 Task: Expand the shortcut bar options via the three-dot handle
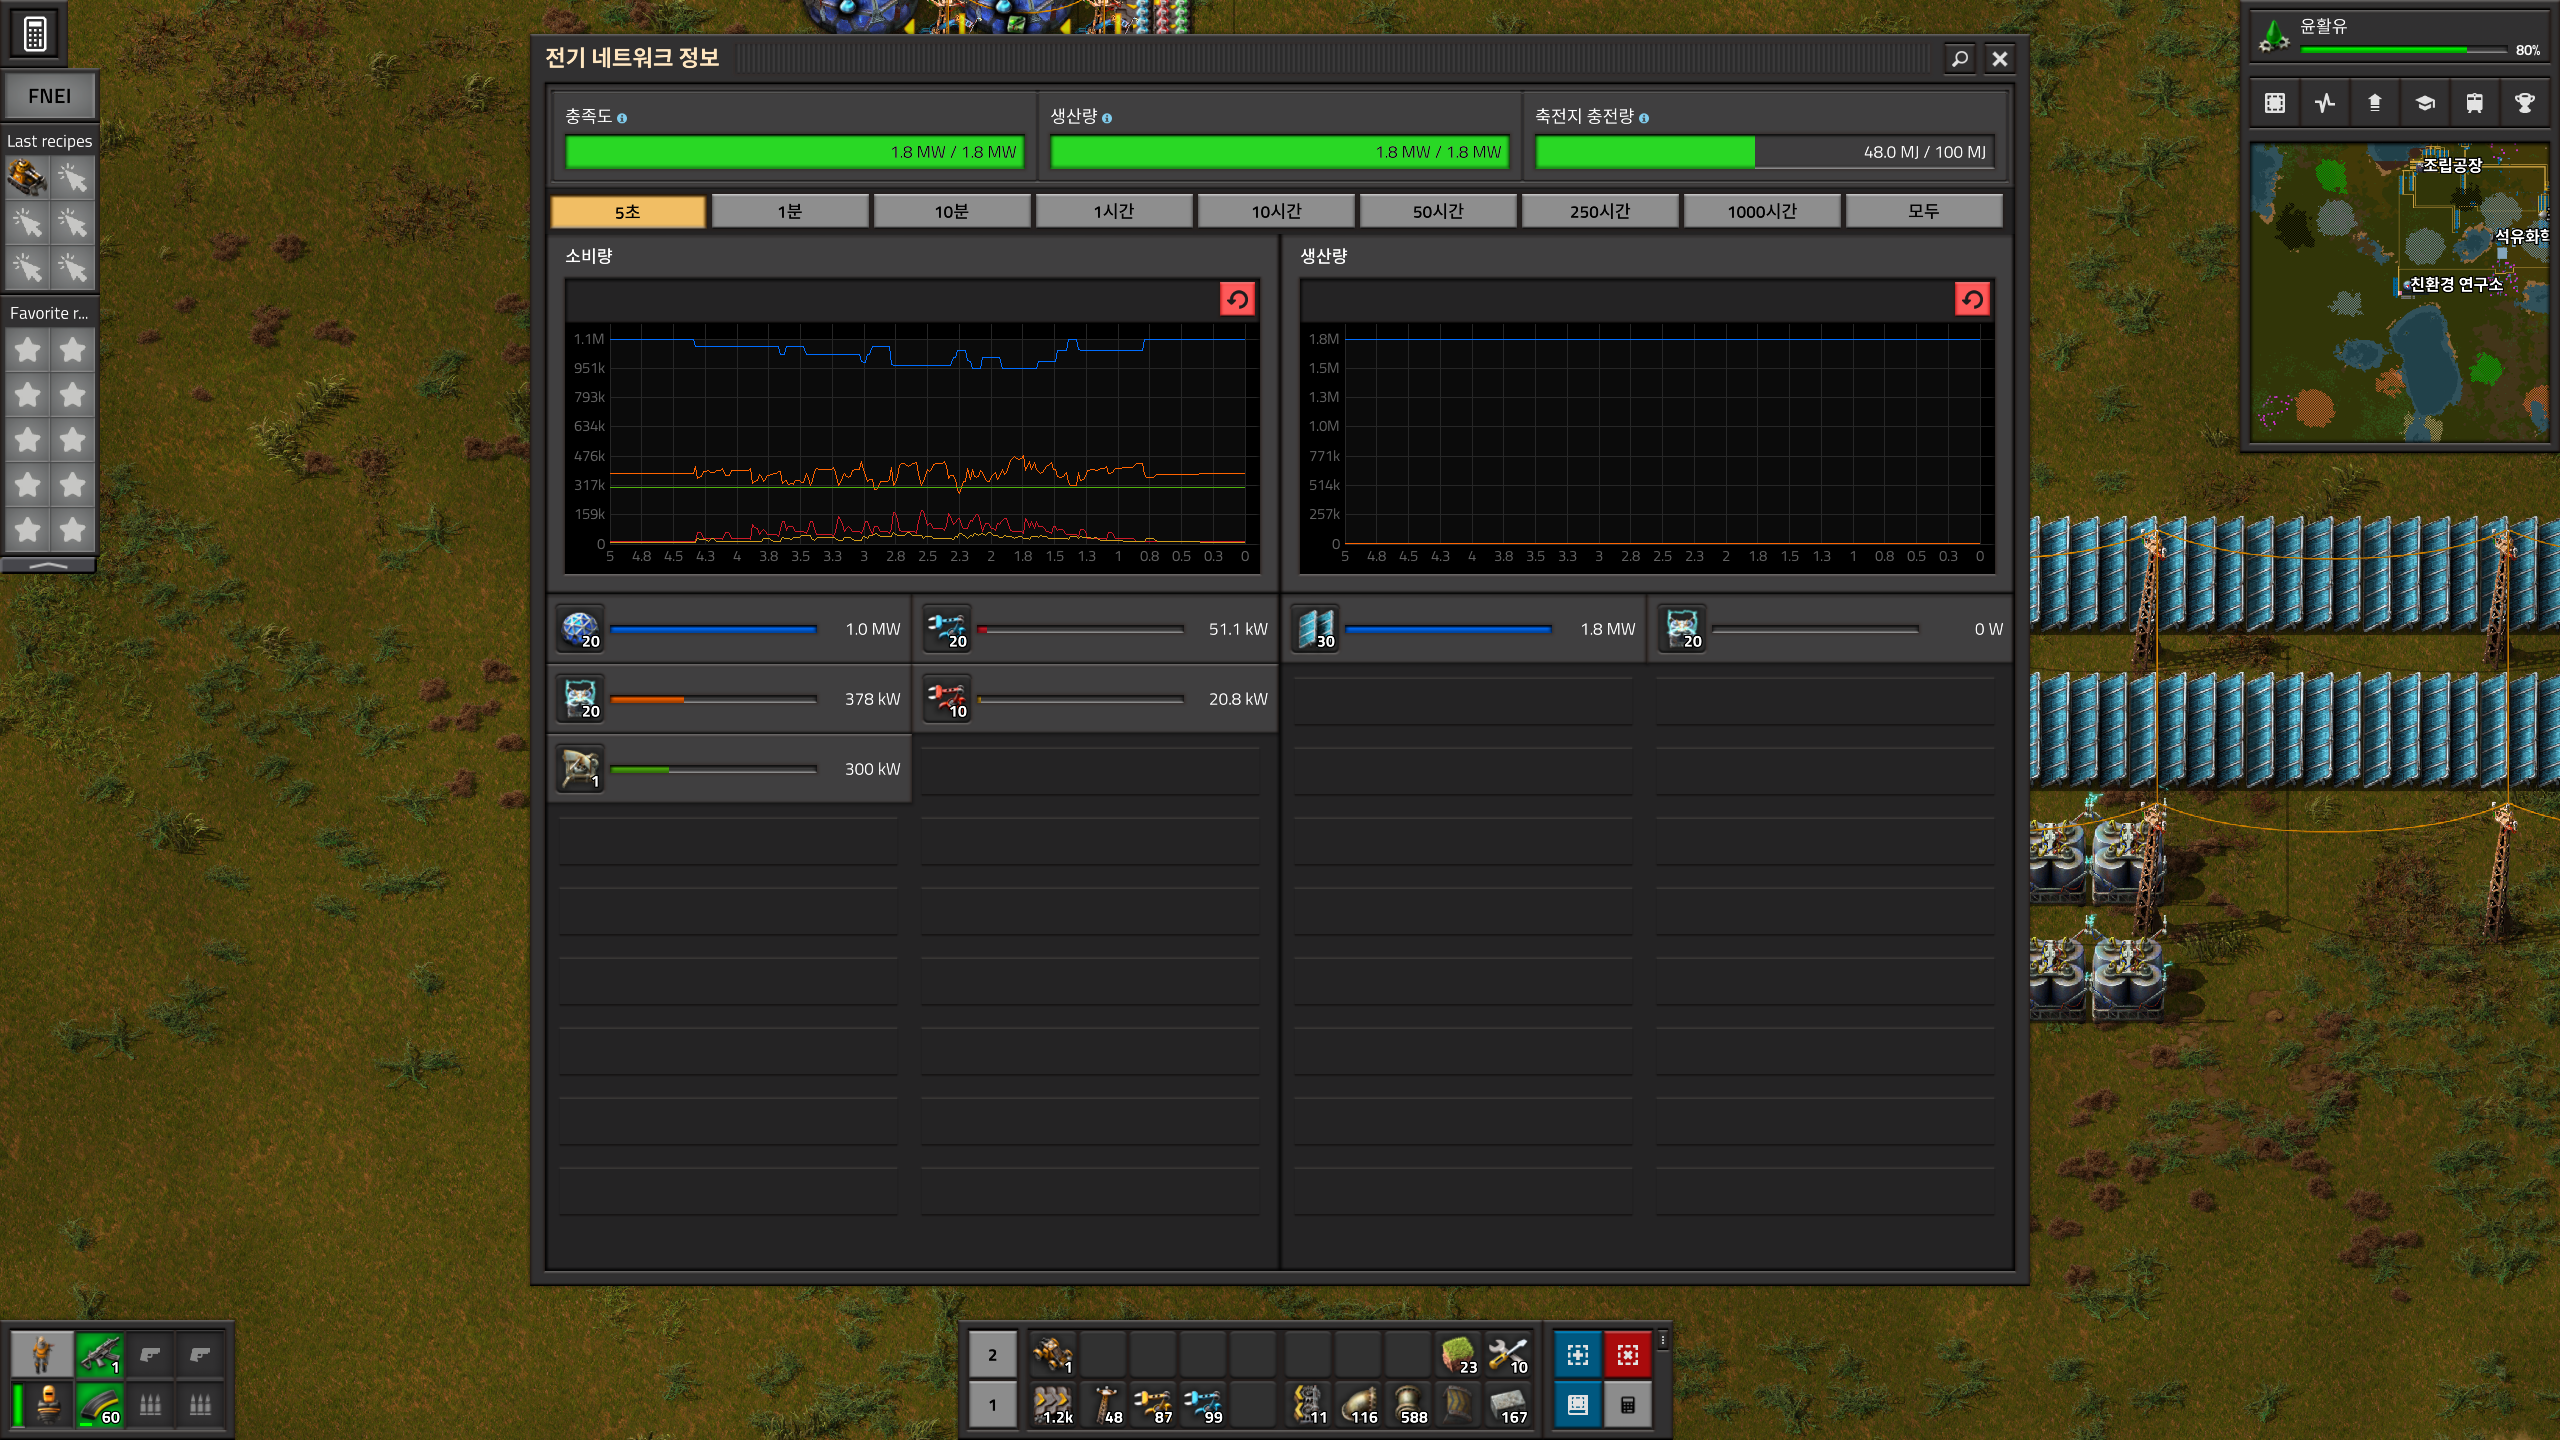1663,1340
